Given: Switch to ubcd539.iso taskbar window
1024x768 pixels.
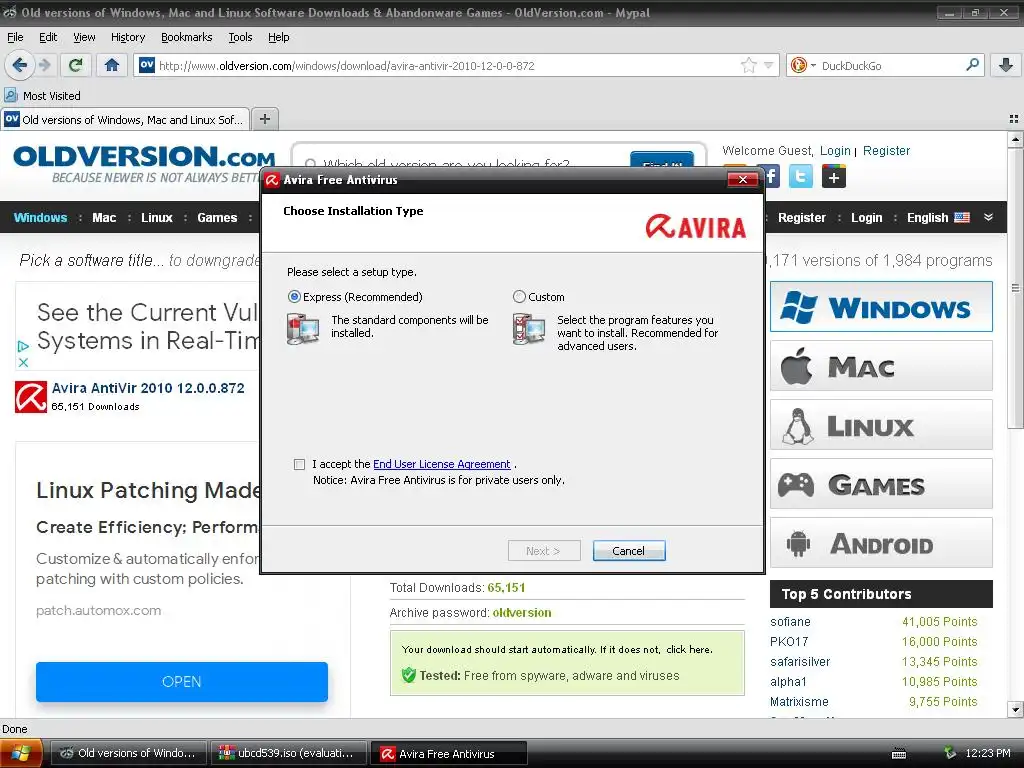Looking at the screenshot, I should pos(287,753).
